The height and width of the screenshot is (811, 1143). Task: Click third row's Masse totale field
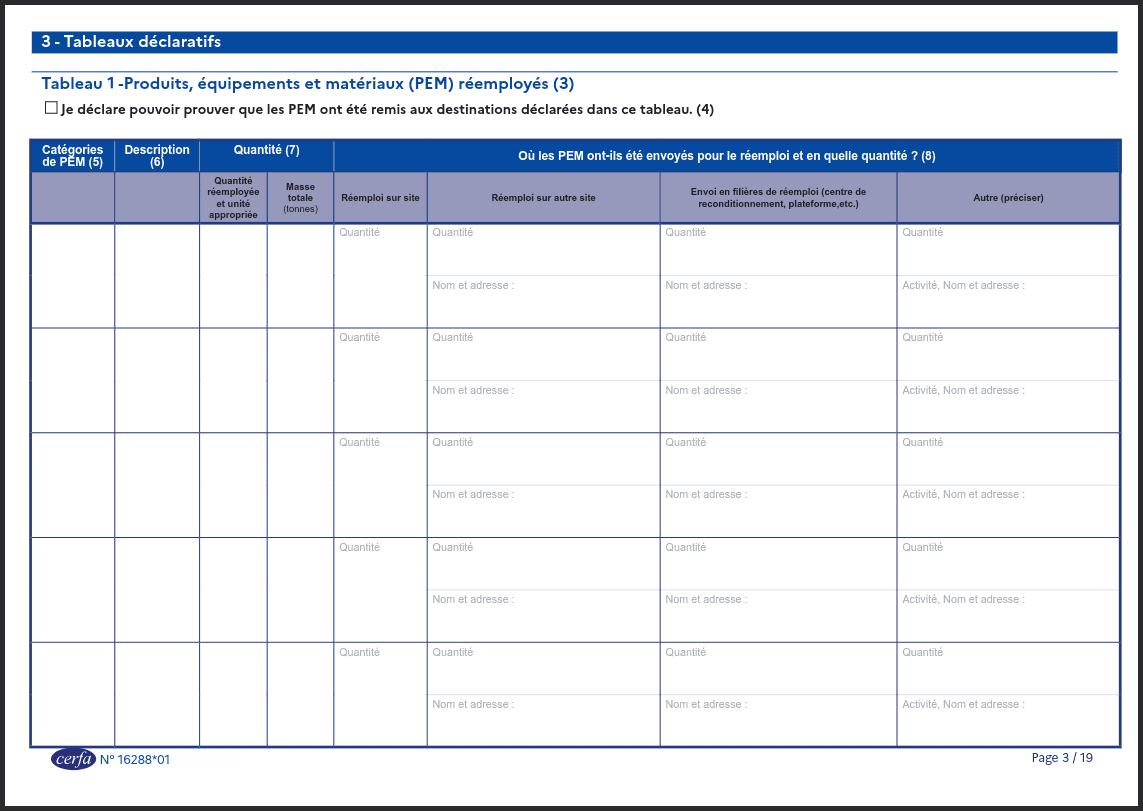pos(300,485)
